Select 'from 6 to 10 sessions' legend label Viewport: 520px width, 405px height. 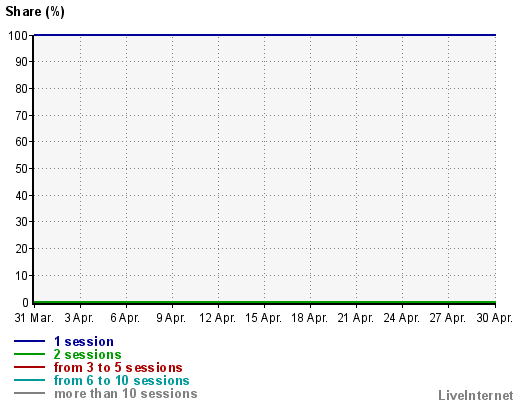point(121,381)
